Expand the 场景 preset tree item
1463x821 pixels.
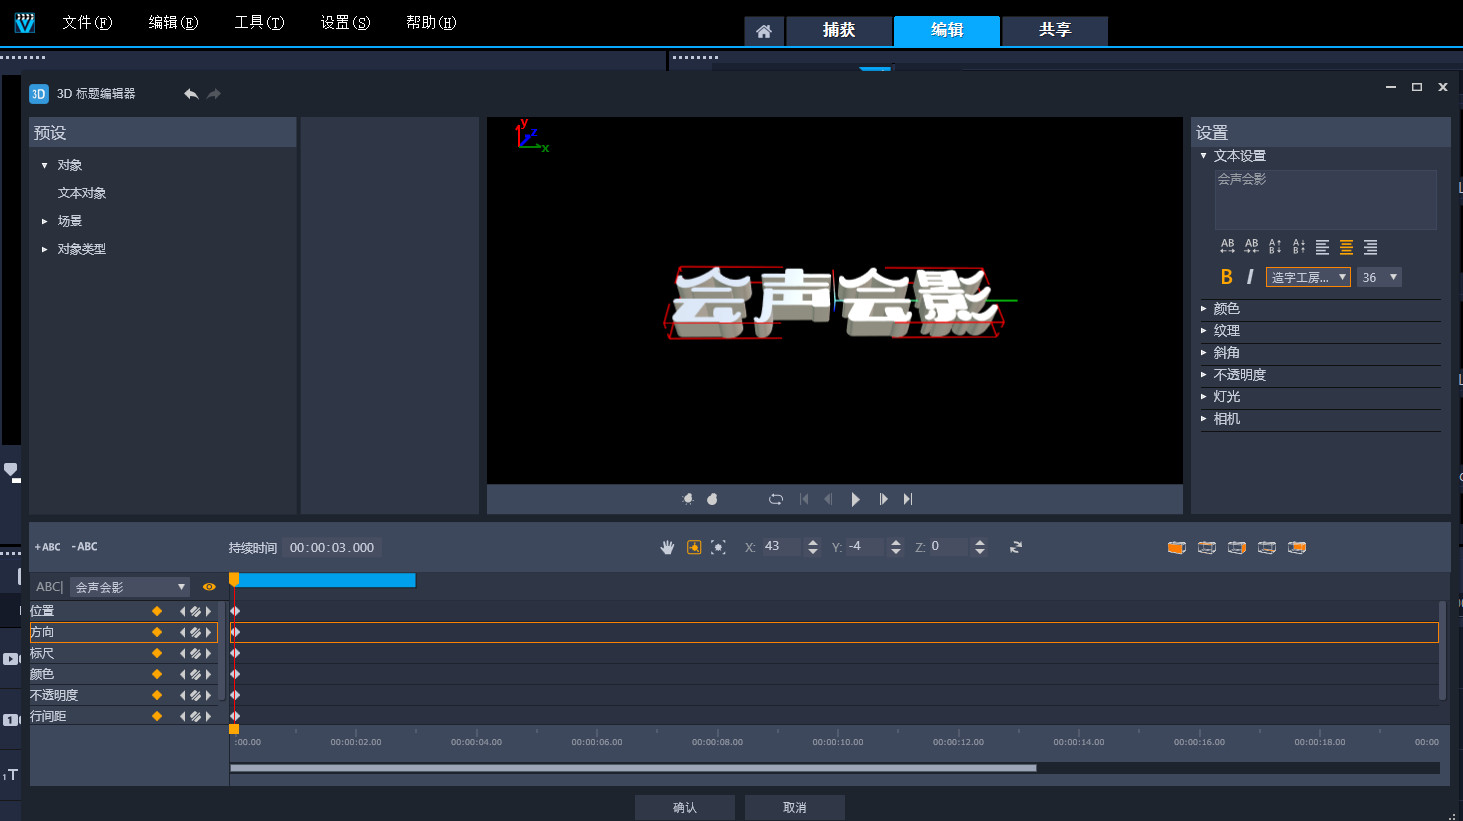click(x=44, y=221)
